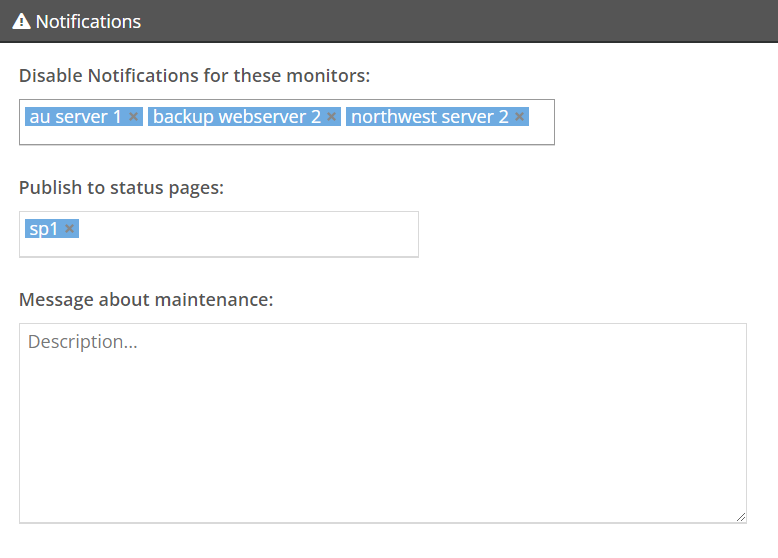Click the 'Publish to status pages' label
This screenshot has width=778, height=558.
pyautogui.click(x=122, y=188)
